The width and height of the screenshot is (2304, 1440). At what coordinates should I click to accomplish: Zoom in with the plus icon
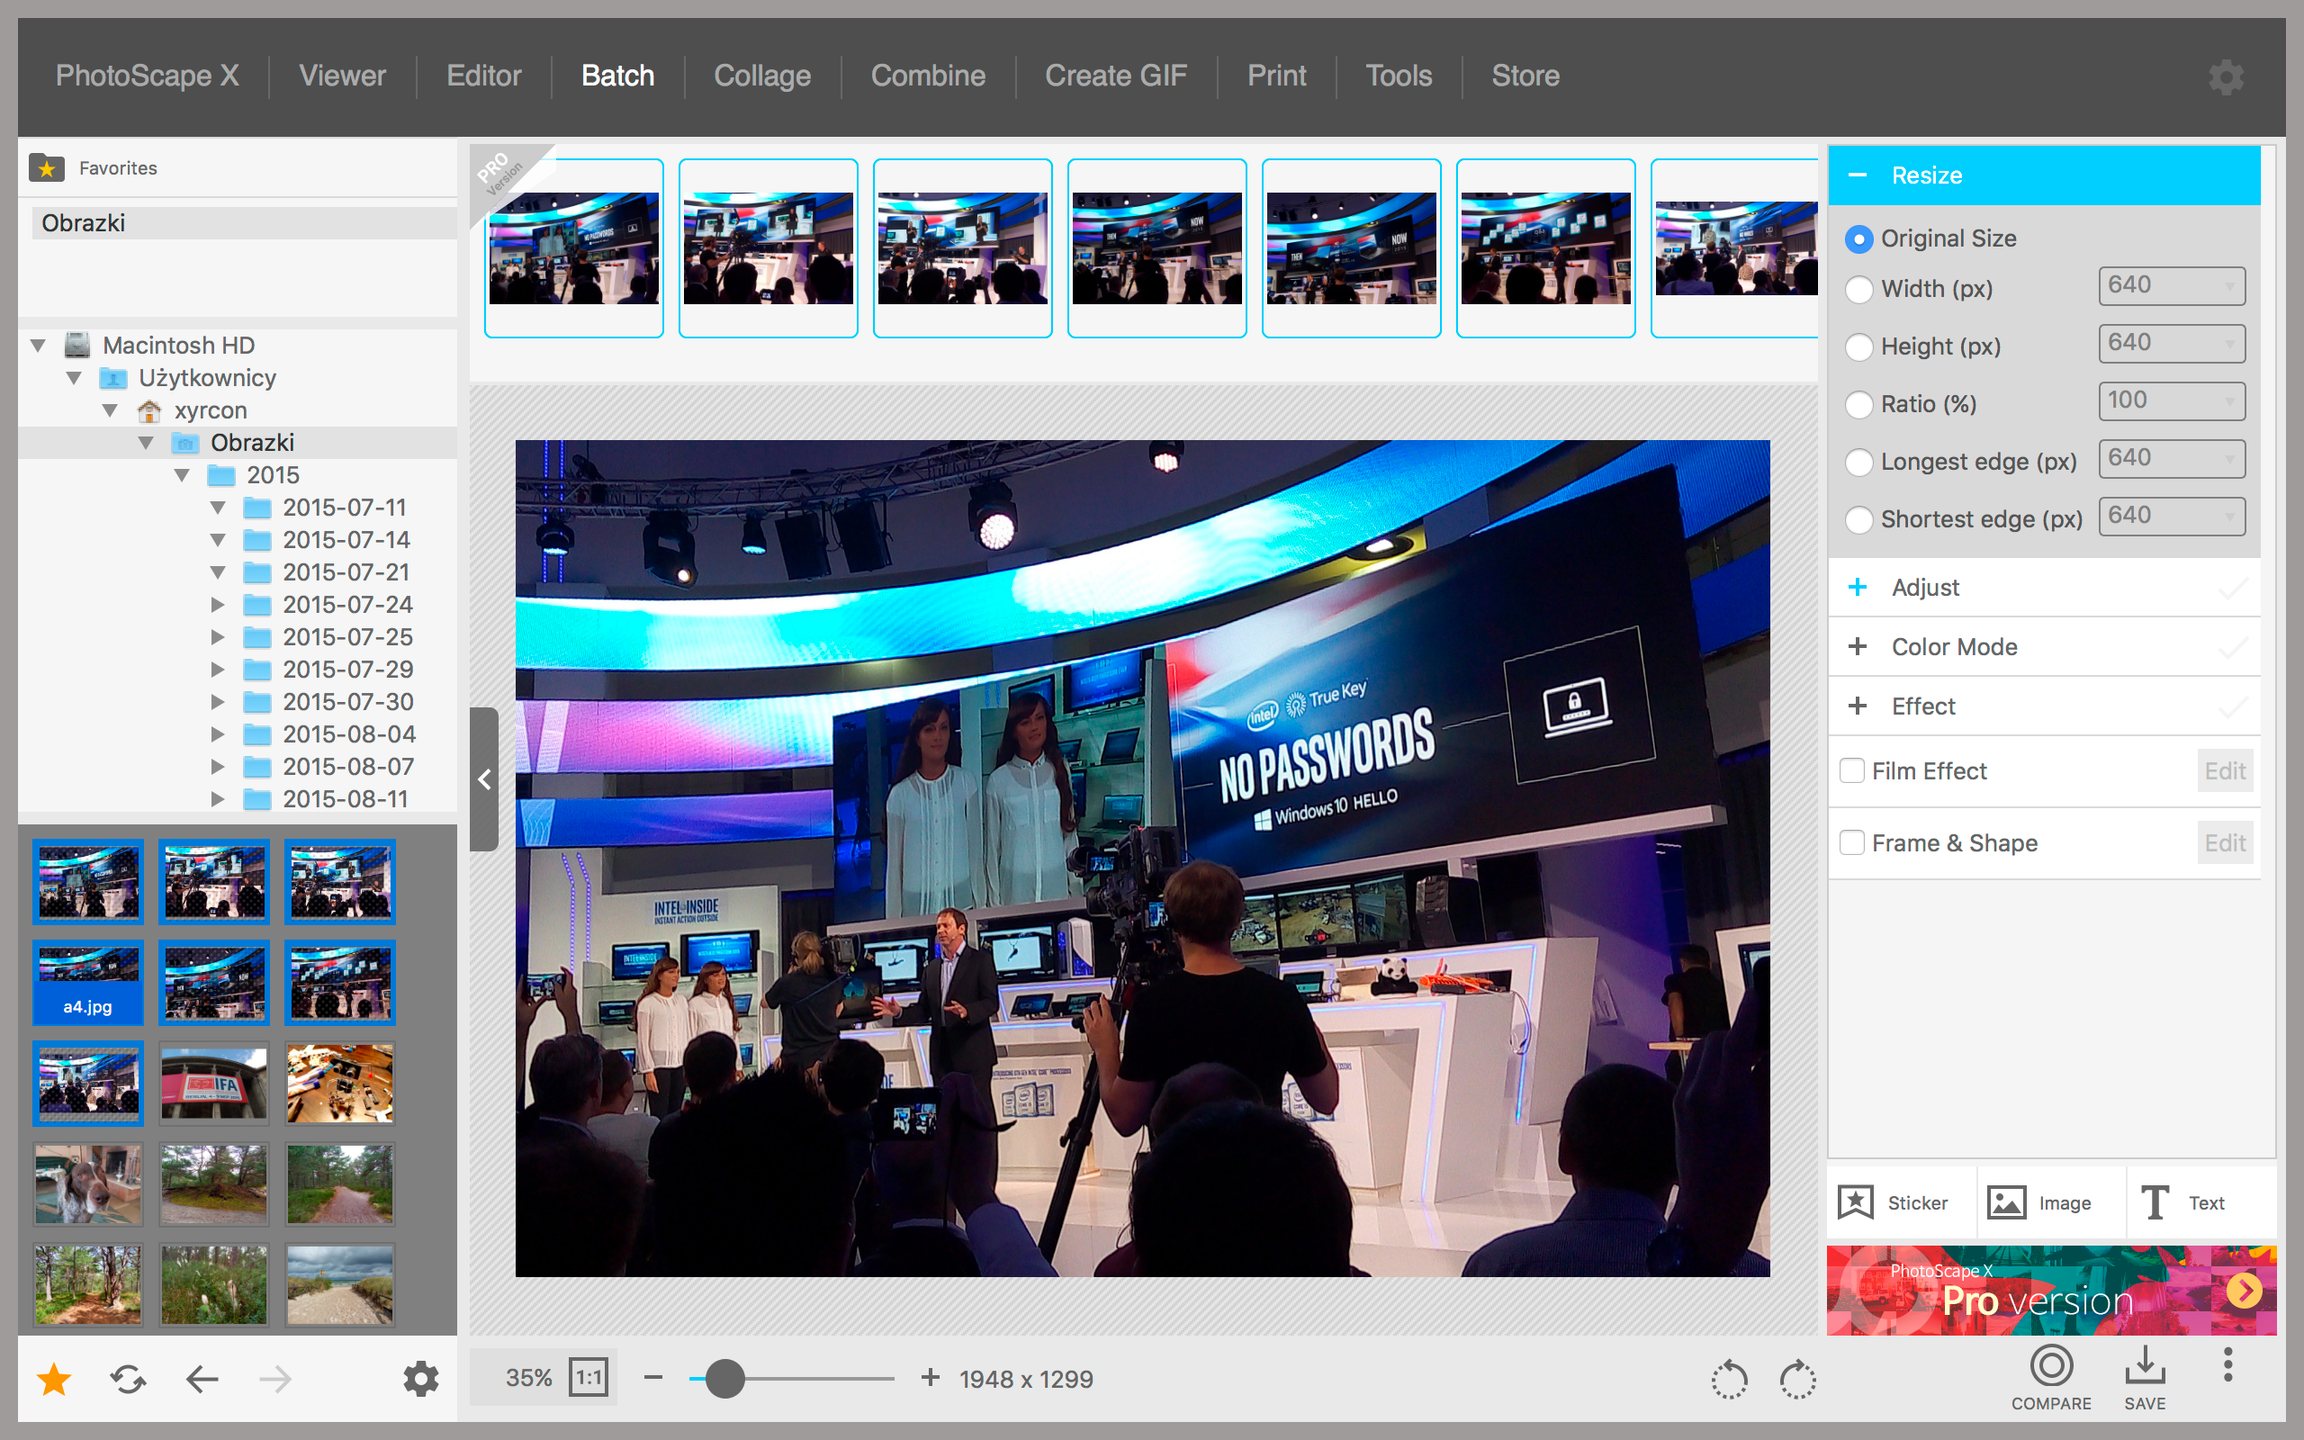(x=930, y=1378)
